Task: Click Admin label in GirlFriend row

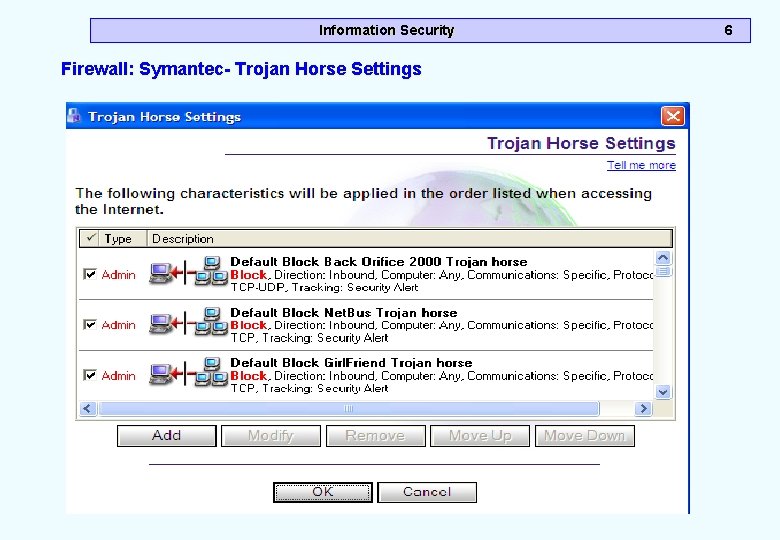Action: [x=118, y=375]
